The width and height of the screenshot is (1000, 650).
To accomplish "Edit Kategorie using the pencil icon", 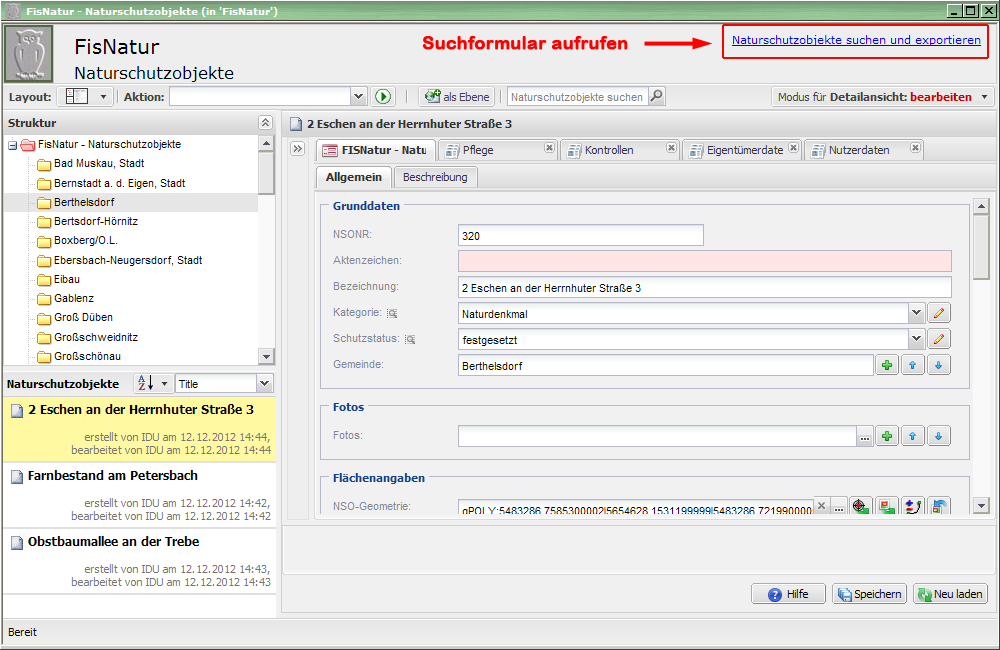I will pos(938,313).
